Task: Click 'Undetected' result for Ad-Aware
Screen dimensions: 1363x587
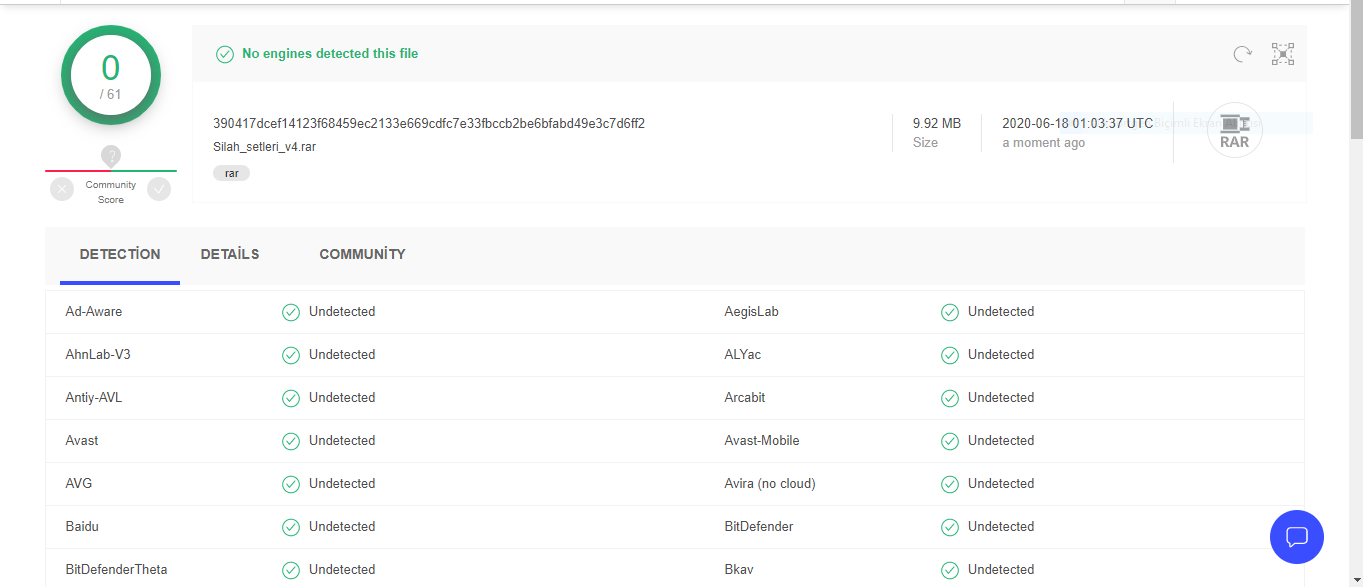Action: tap(342, 312)
